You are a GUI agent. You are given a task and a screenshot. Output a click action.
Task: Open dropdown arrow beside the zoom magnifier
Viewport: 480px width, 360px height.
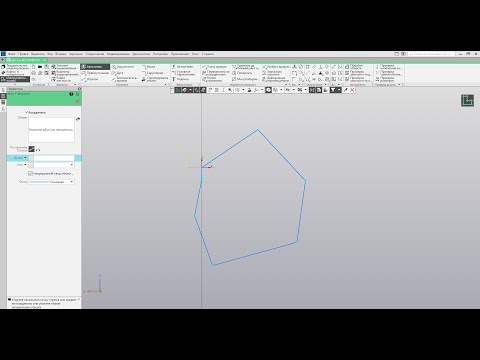(x=243, y=90)
